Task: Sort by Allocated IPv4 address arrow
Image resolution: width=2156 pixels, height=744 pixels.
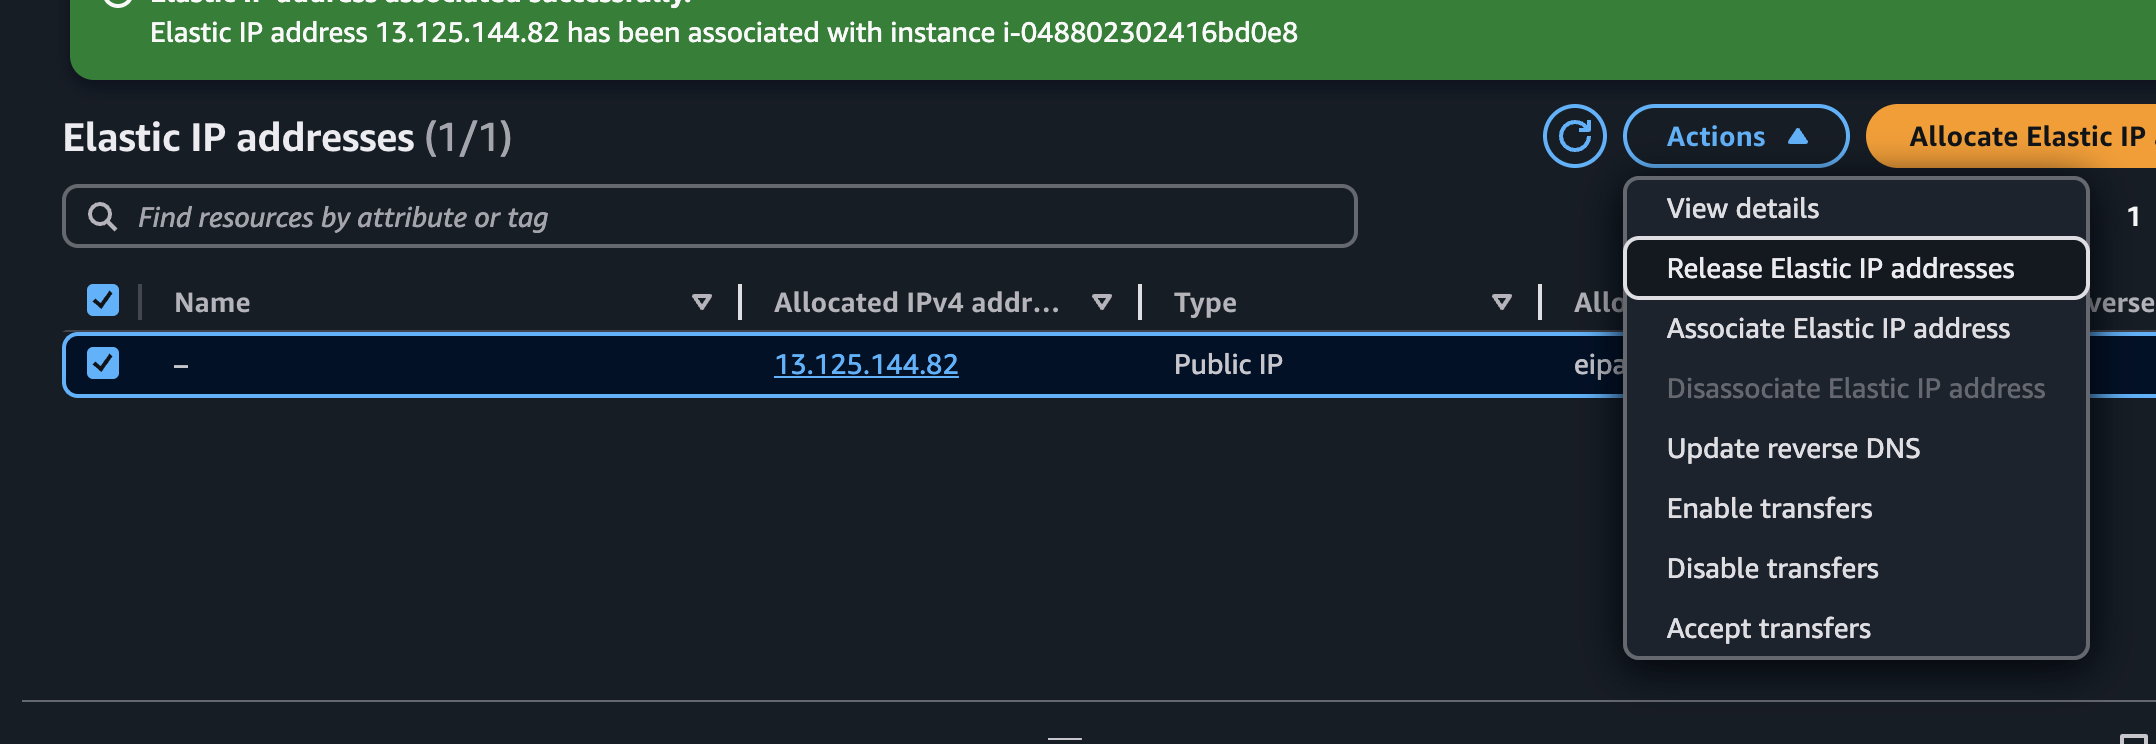Action: (1102, 302)
